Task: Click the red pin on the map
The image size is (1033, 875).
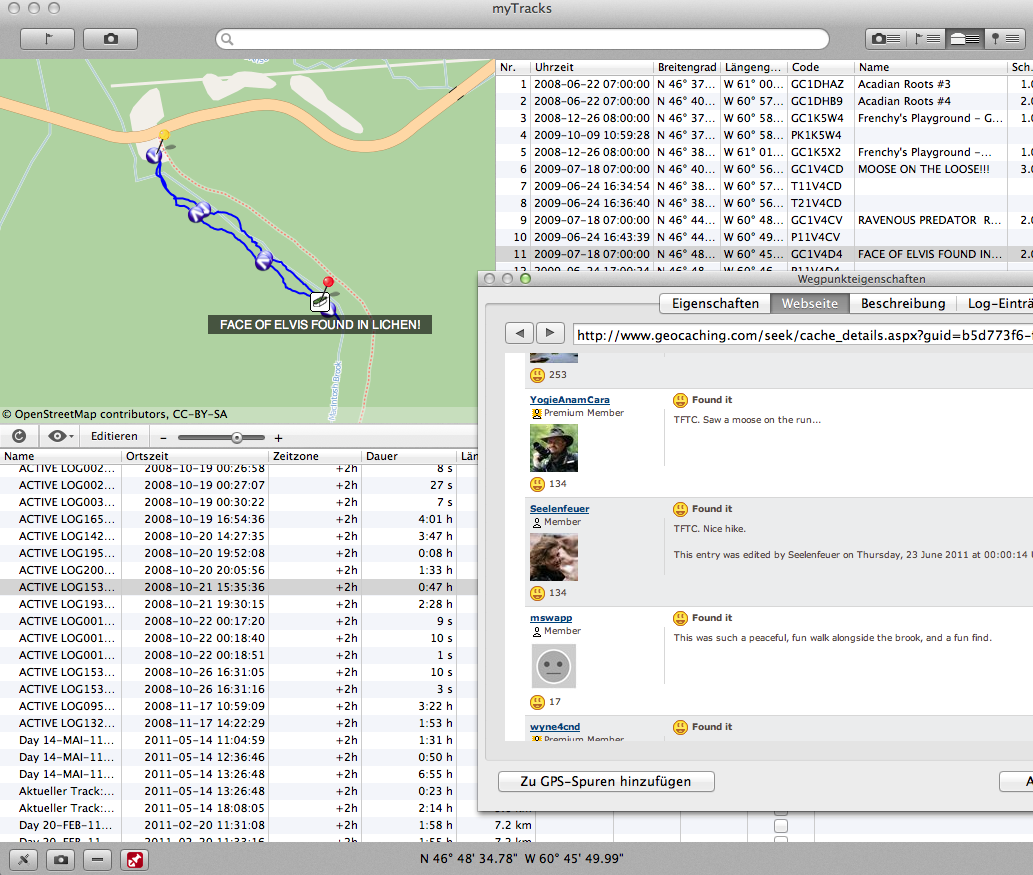Action: pos(328,282)
